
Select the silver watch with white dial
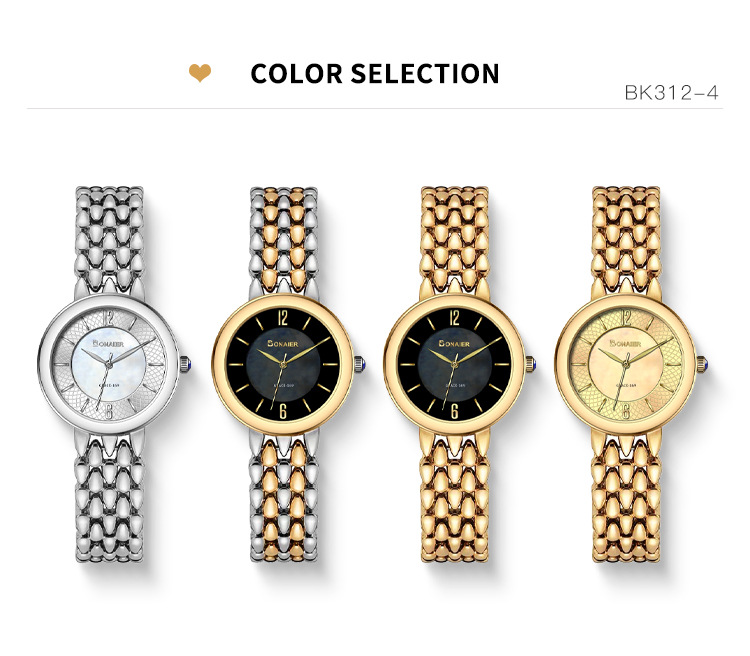[x=110, y=374]
